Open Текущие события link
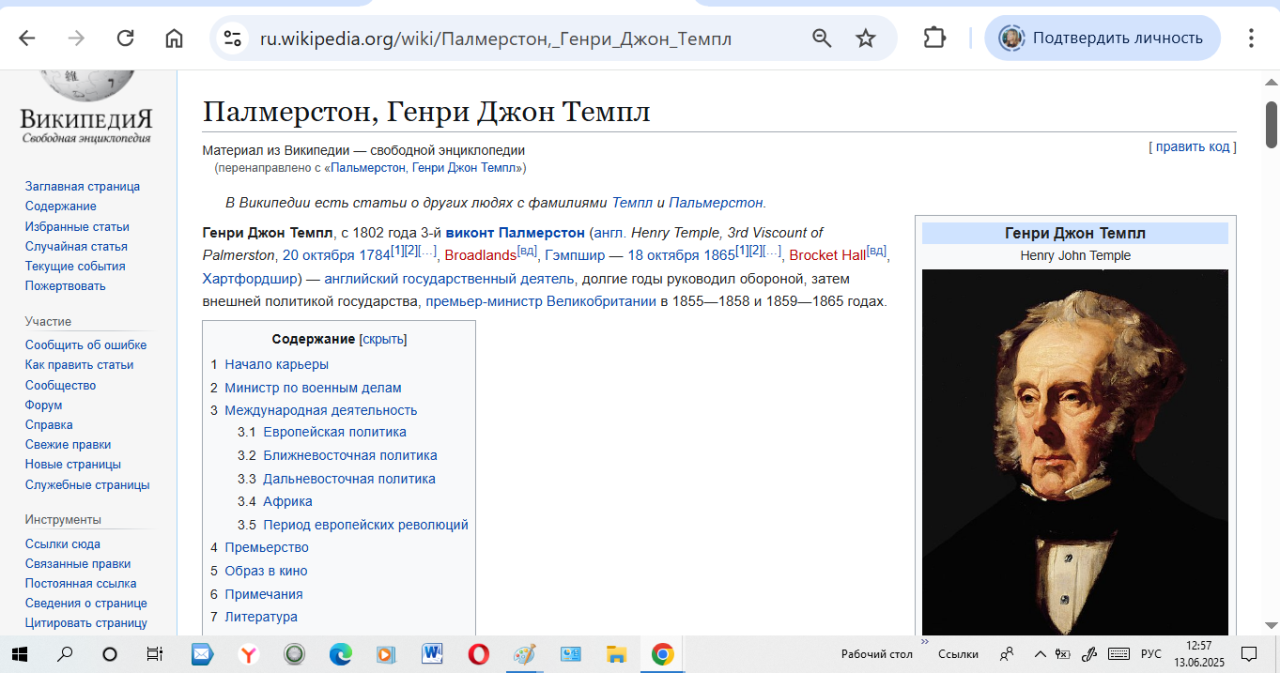This screenshot has width=1280, height=673. click(75, 267)
